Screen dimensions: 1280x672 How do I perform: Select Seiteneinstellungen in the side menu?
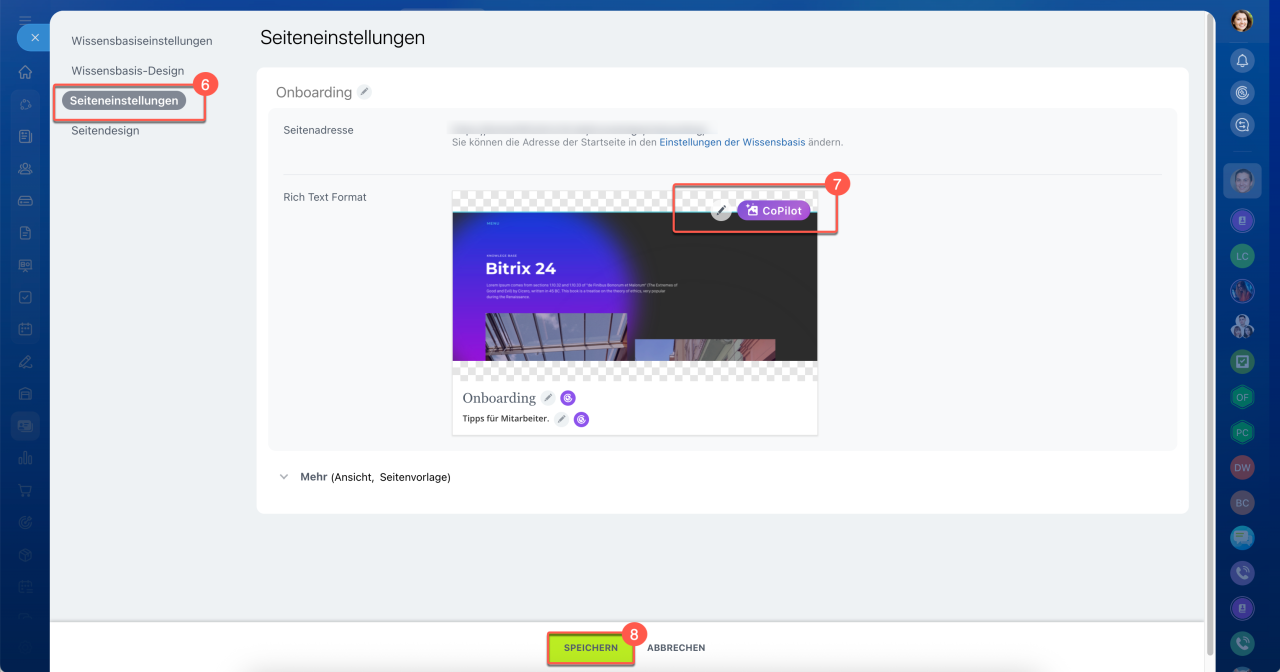(124, 100)
